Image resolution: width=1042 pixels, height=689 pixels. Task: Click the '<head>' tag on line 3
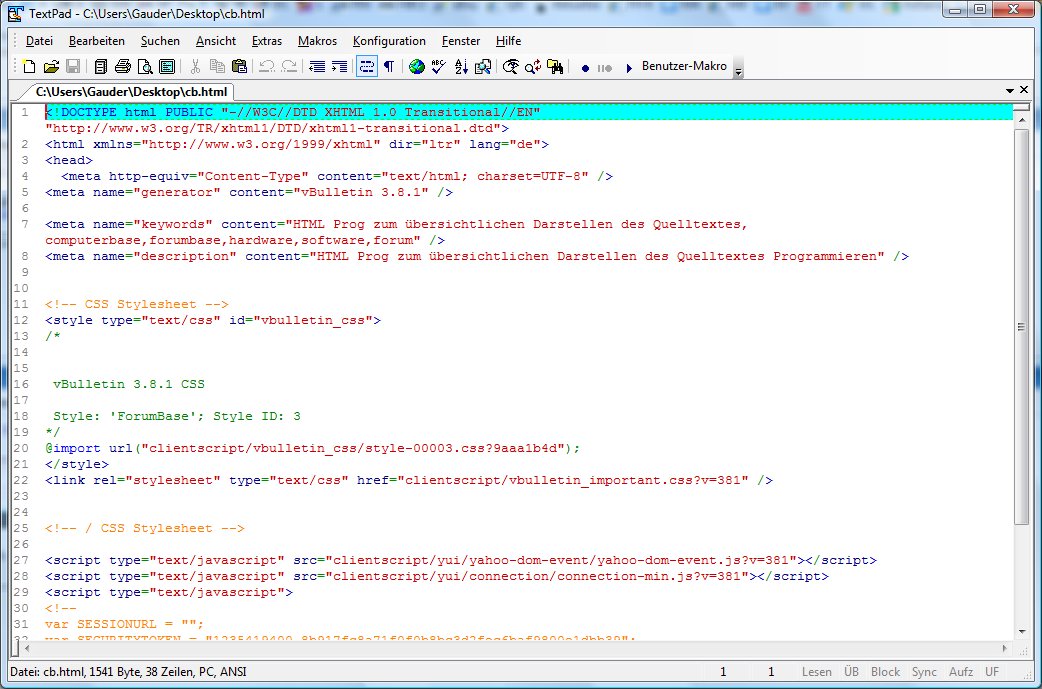pos(69,160)
